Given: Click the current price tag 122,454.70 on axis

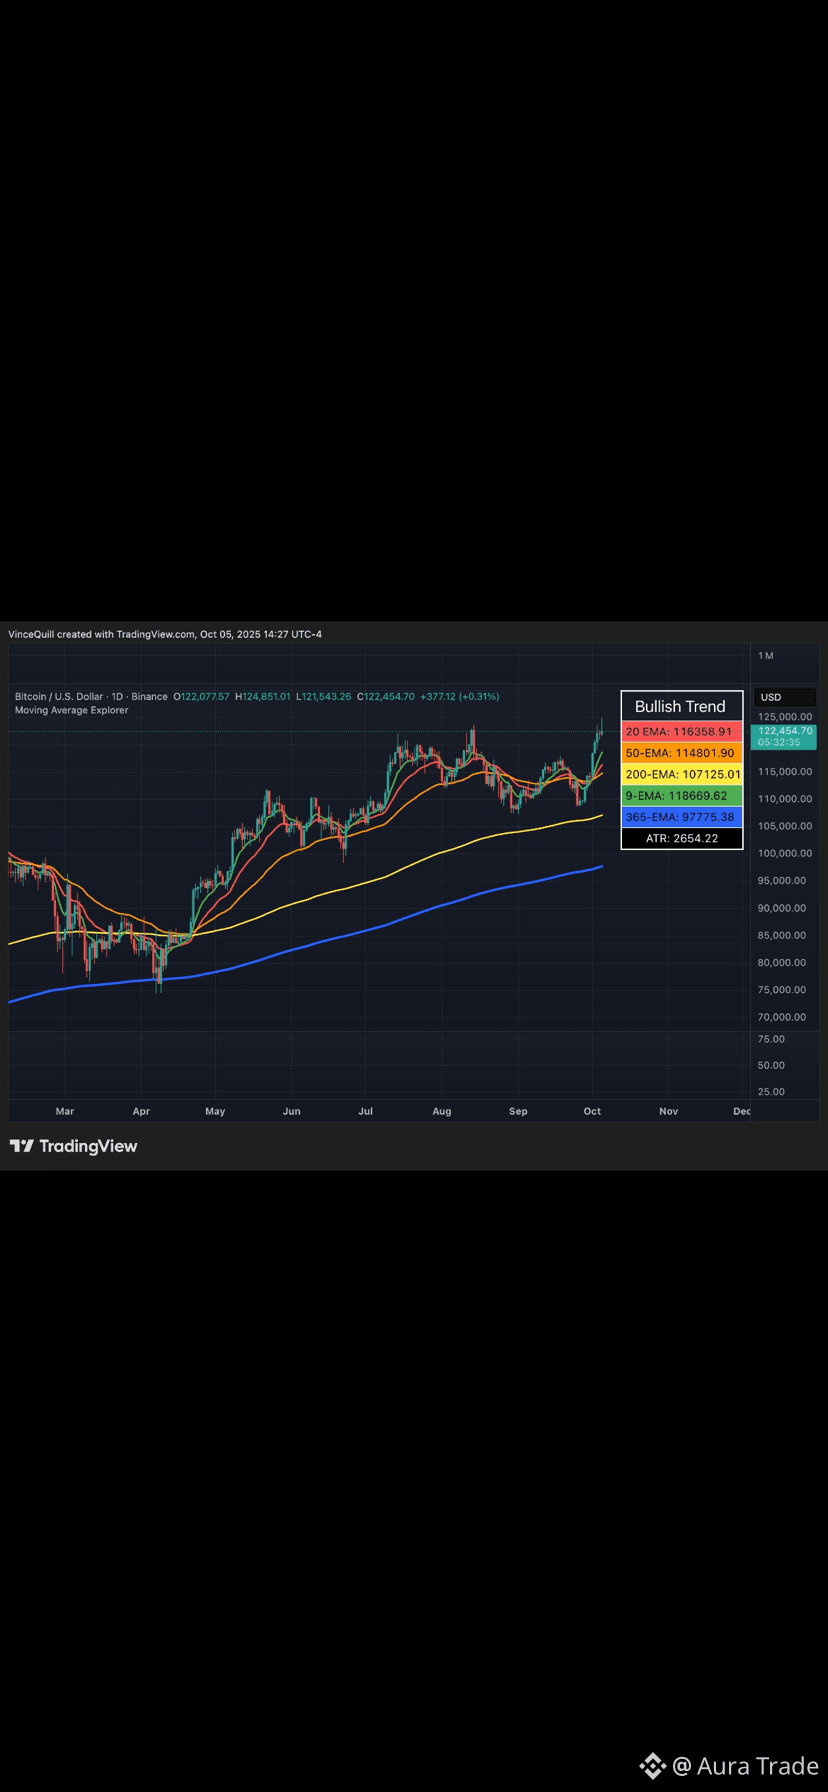Looking at the screenshot, I should tap(784, 736).
